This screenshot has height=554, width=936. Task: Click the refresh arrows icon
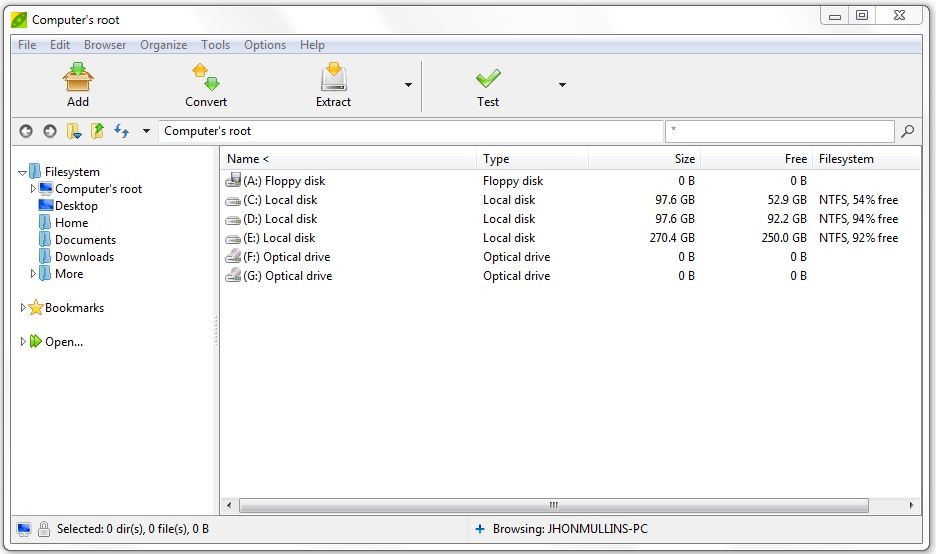click(122, 131)
